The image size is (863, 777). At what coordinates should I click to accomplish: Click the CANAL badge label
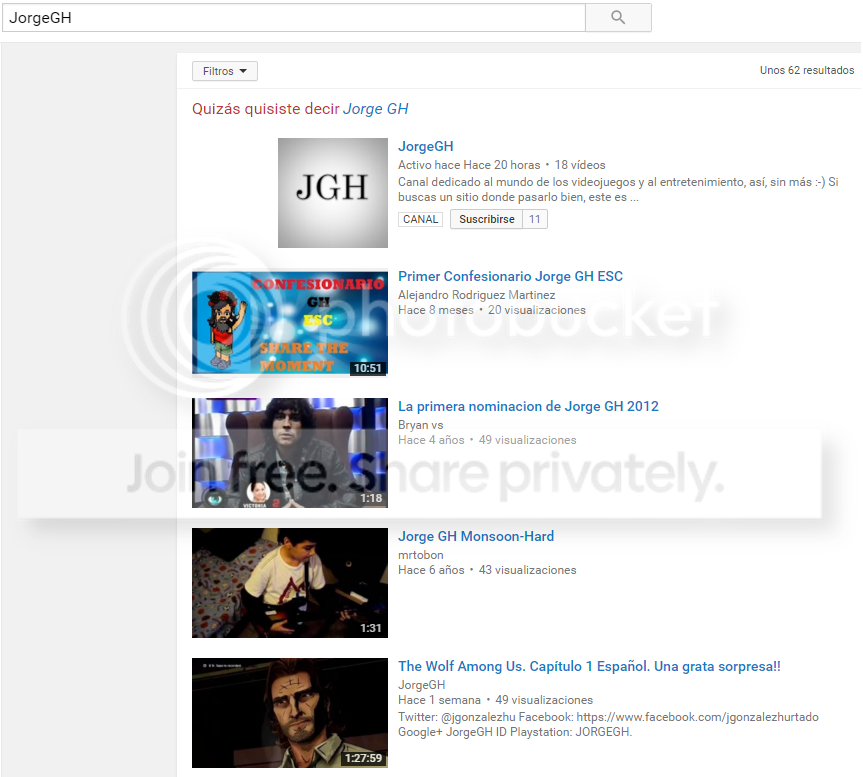tap(421, 219)
